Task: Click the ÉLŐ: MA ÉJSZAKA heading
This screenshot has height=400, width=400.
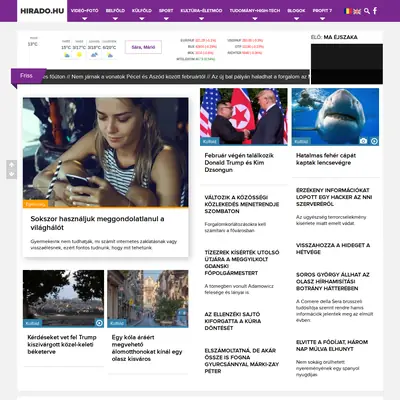Action: [x=334, y=37]
